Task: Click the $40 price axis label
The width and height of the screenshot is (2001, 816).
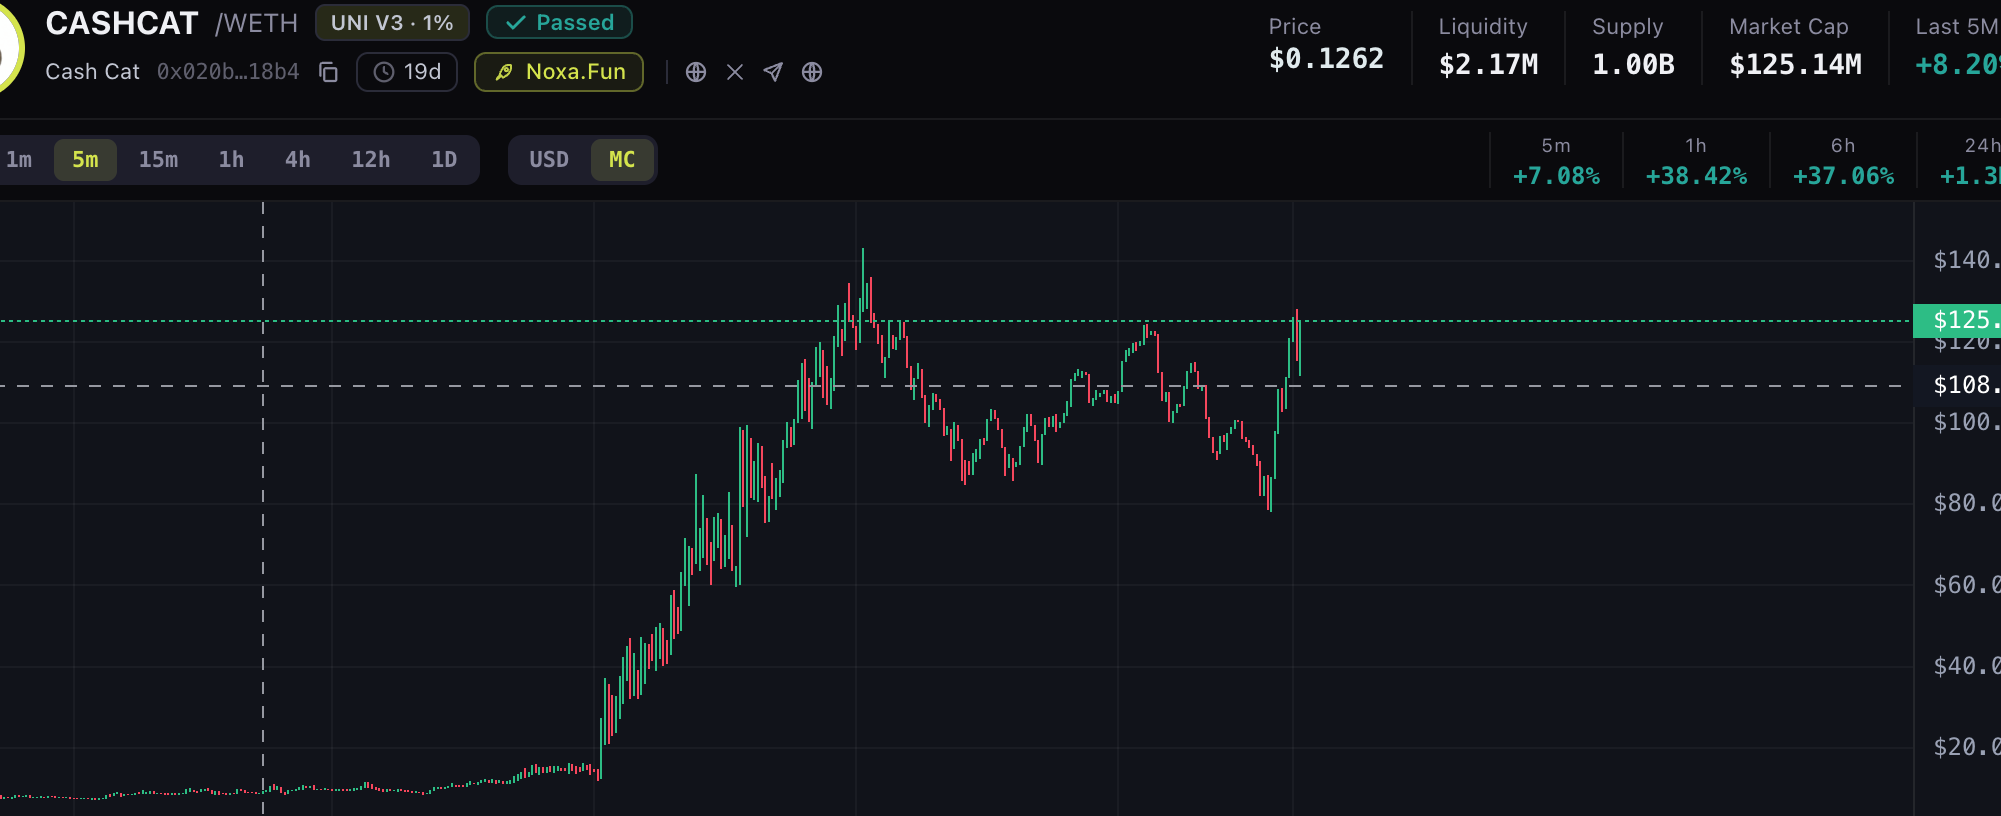Action: 1966,666
